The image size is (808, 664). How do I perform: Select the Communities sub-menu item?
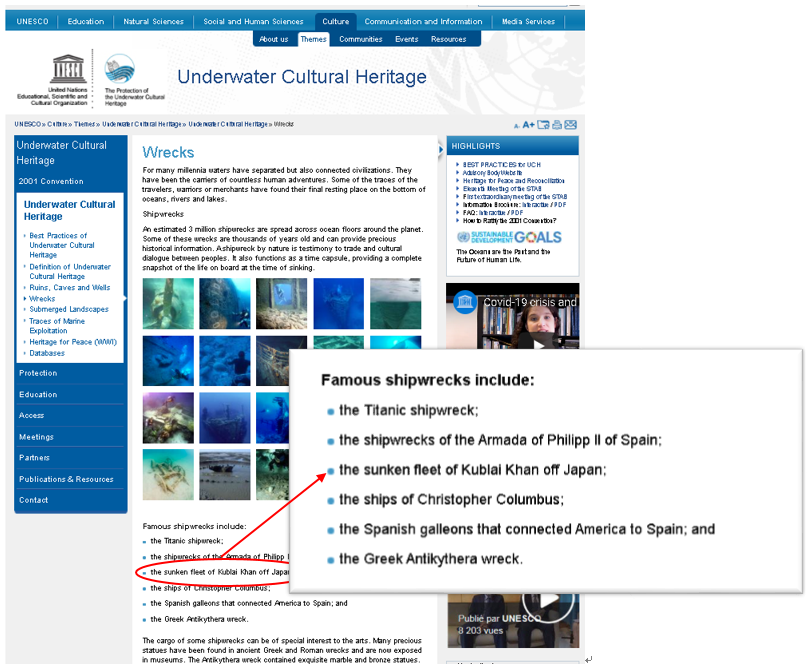(361, 39)
